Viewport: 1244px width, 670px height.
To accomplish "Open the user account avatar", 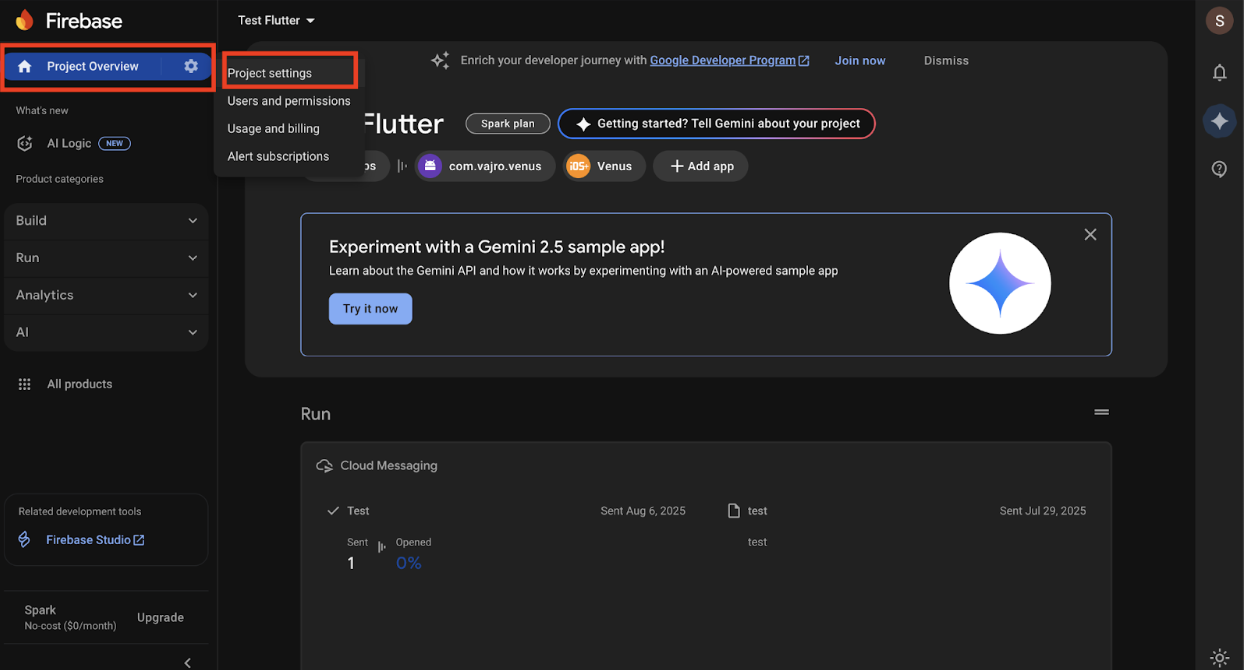I will (1219, 20).
